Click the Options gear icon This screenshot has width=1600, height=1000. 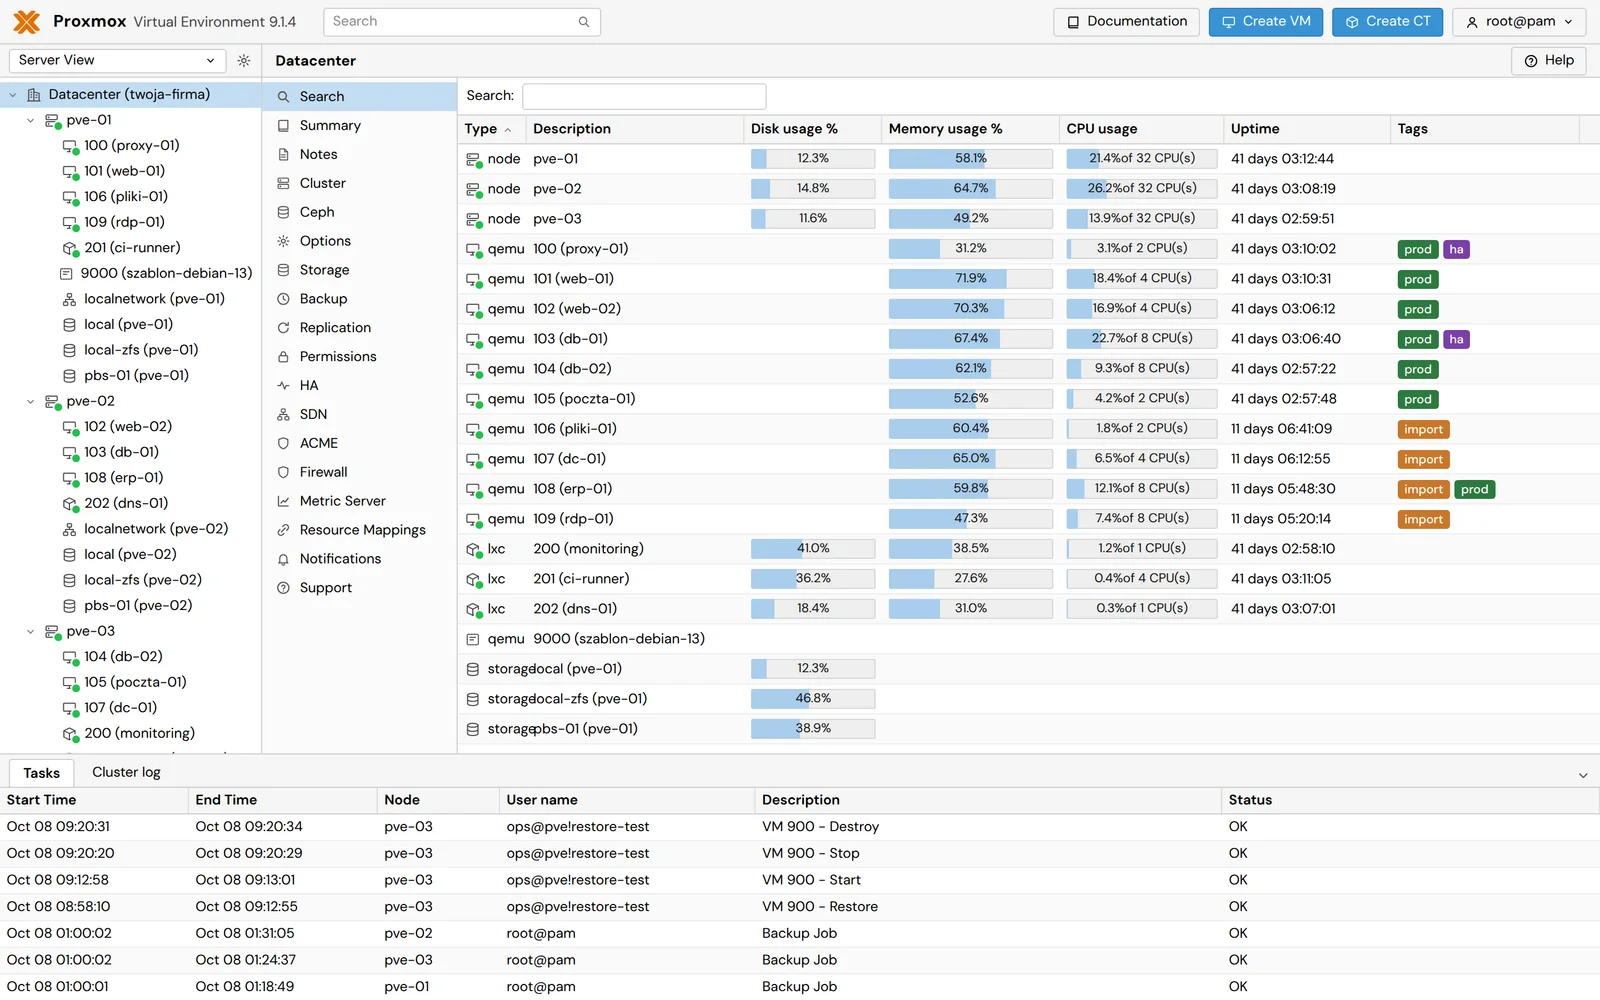click(x=283, y=242)
